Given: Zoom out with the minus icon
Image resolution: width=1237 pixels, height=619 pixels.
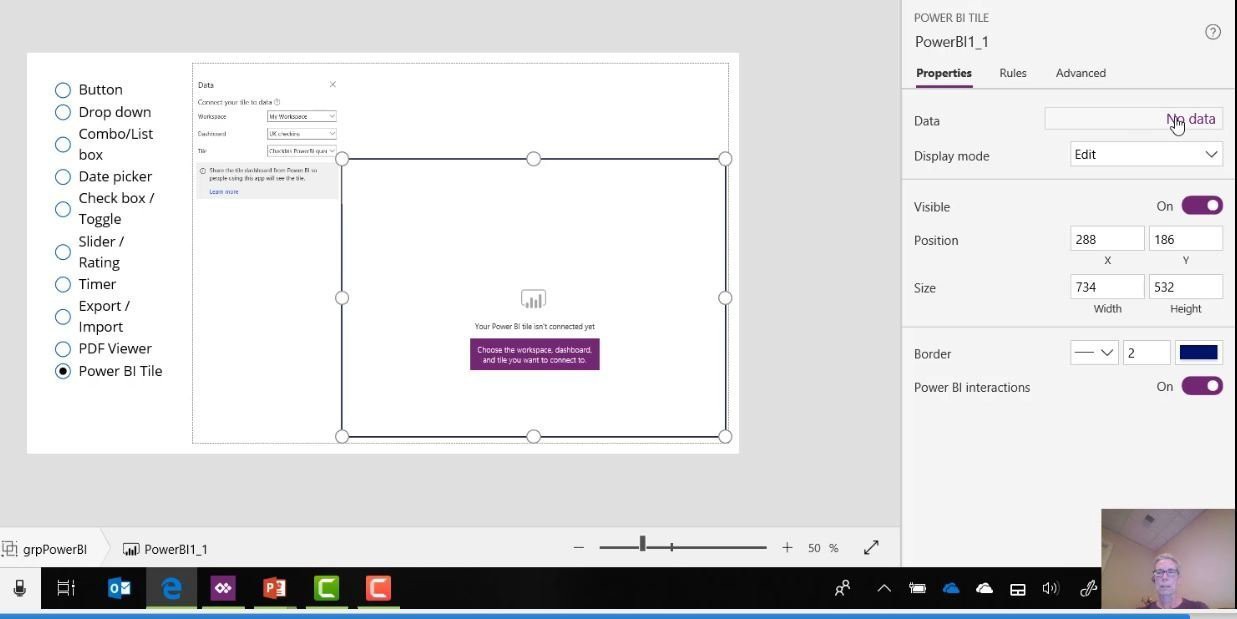Looking at the screenshot, I should 579,548.
